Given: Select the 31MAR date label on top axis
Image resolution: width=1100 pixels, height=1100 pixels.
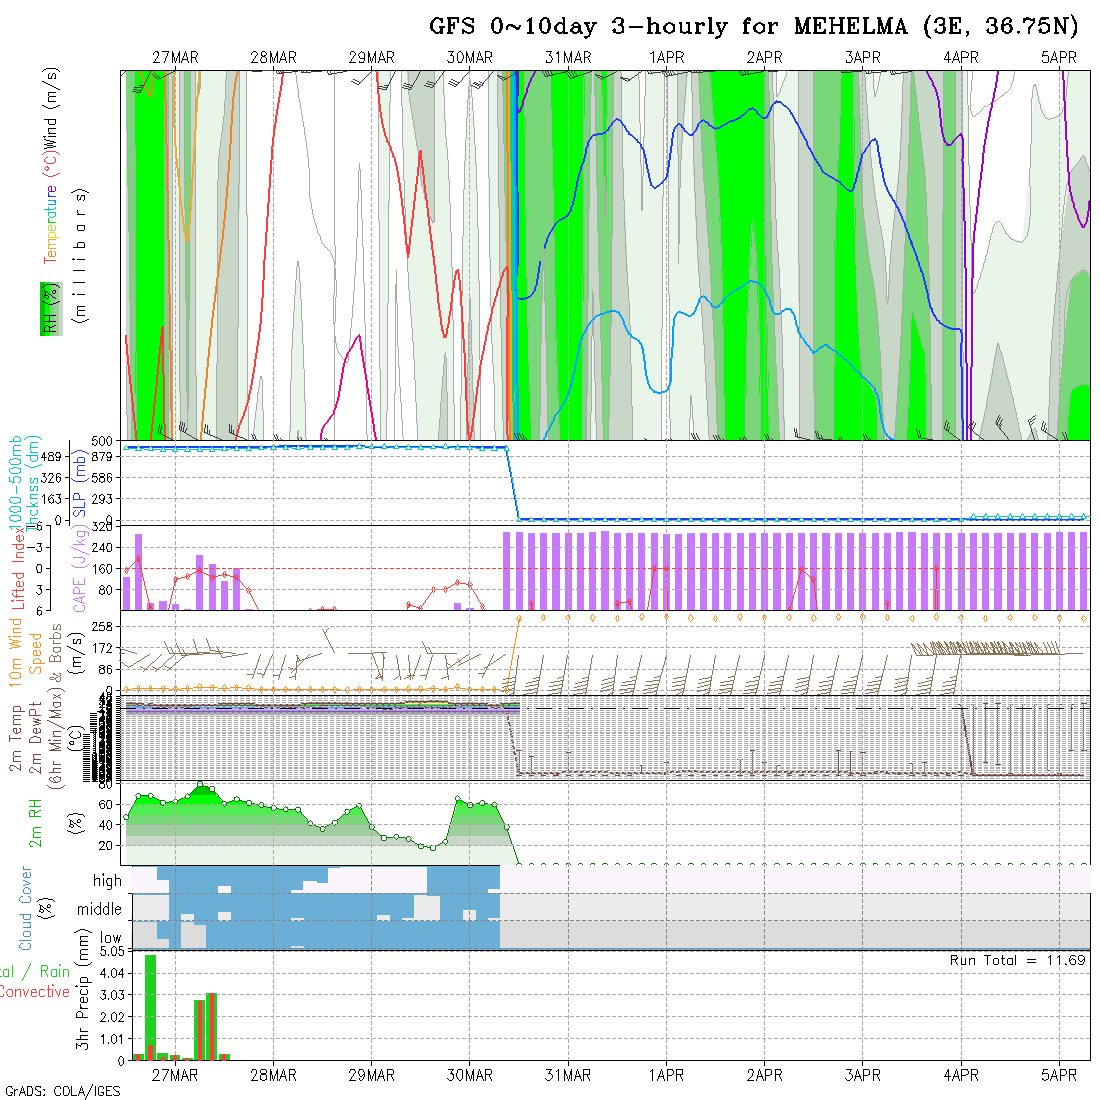Looking at the screenshot, I should pyautogui.click(x=568, y=58).
